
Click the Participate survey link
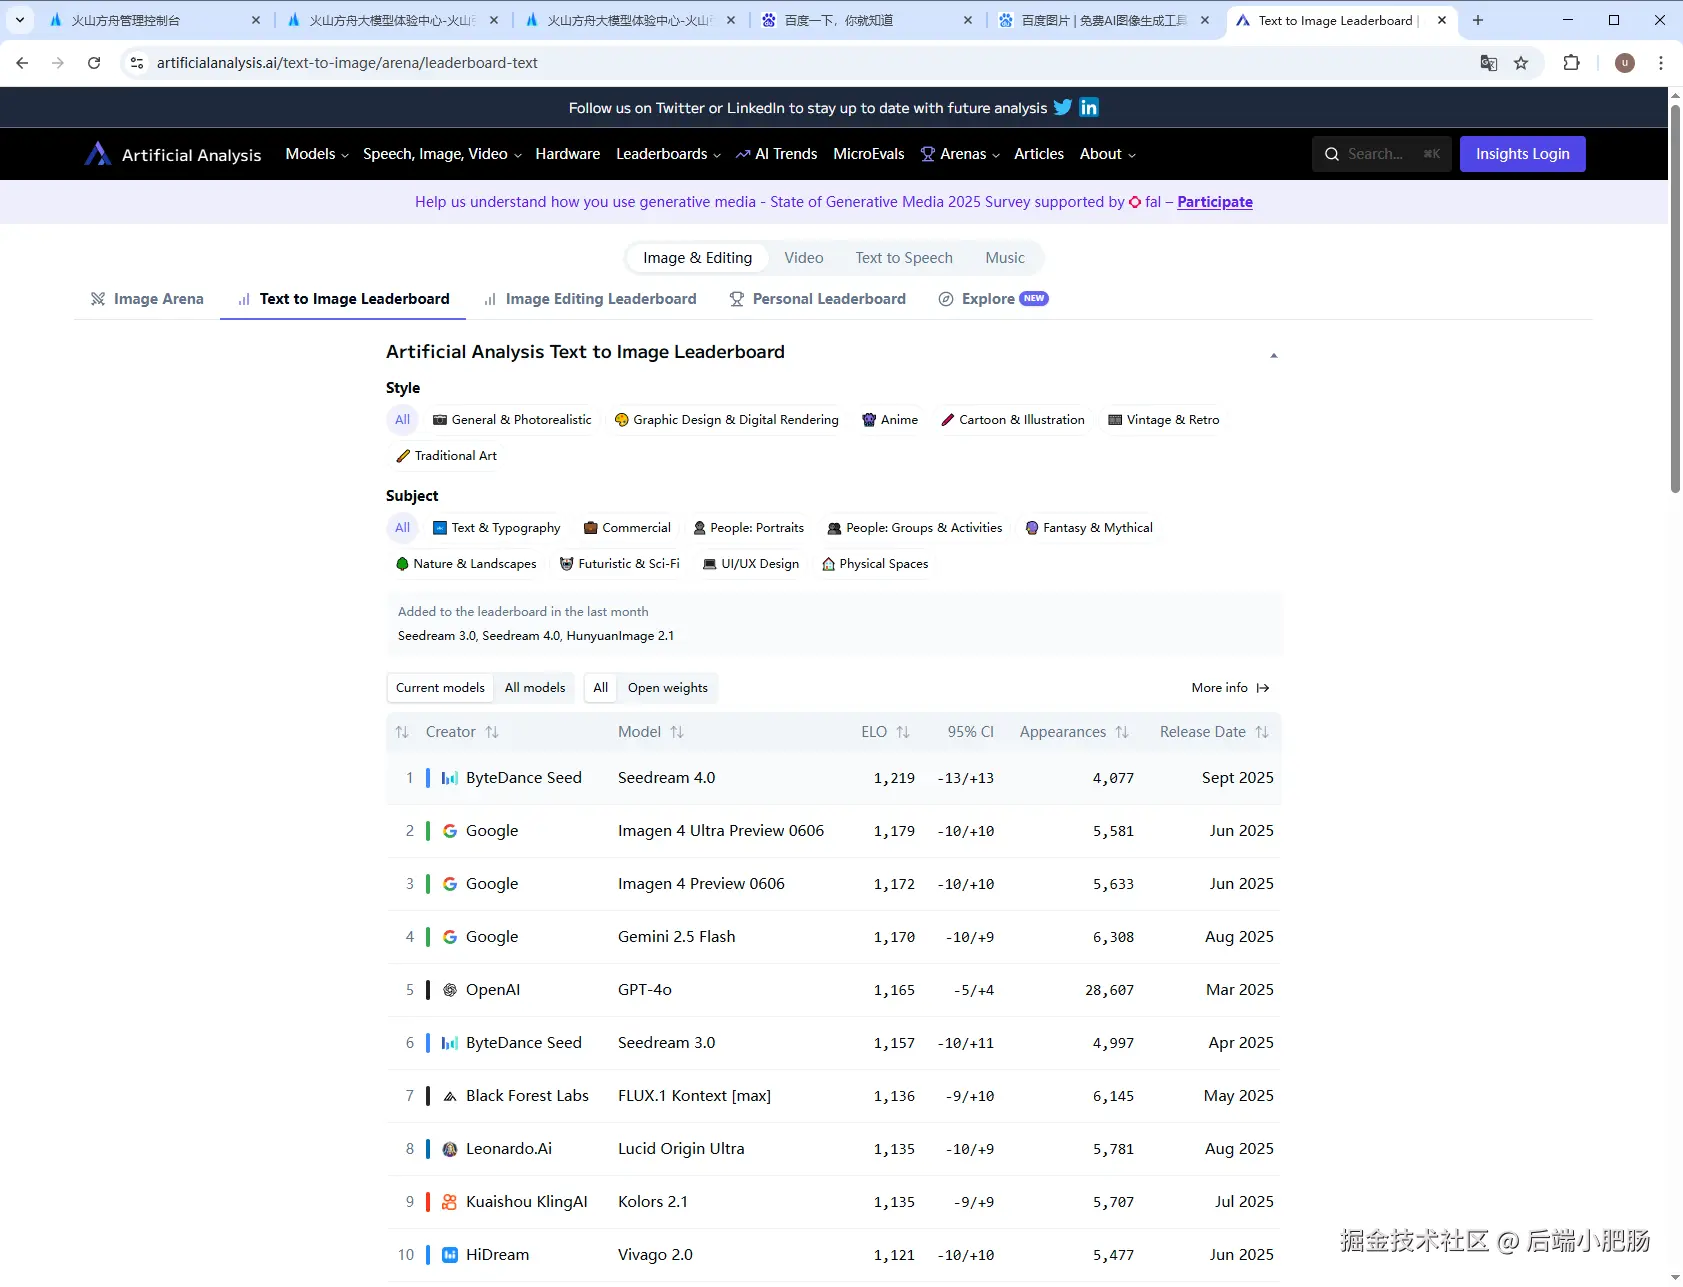[x=1215, y=202]
